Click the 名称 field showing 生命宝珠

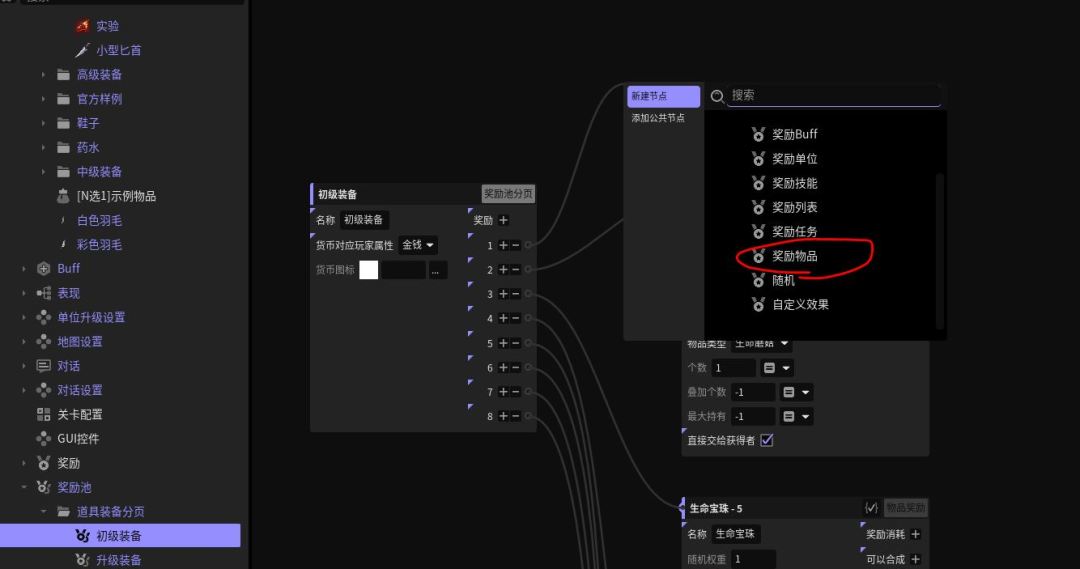(735, 535)
